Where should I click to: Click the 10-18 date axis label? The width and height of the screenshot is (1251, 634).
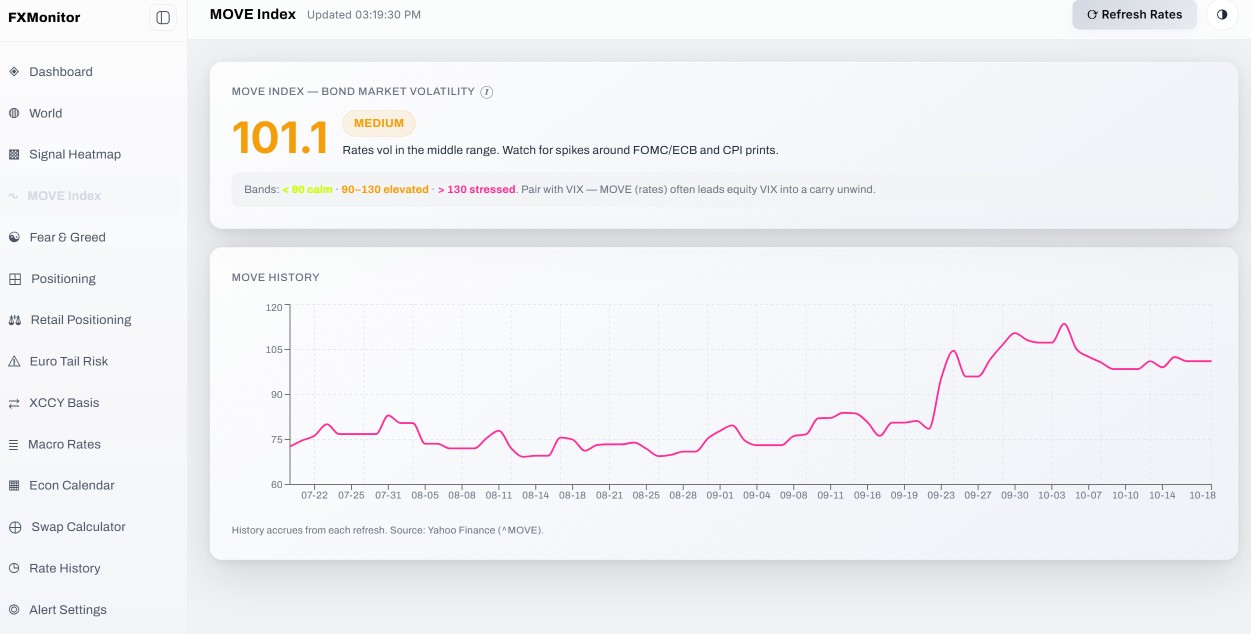1203,495
